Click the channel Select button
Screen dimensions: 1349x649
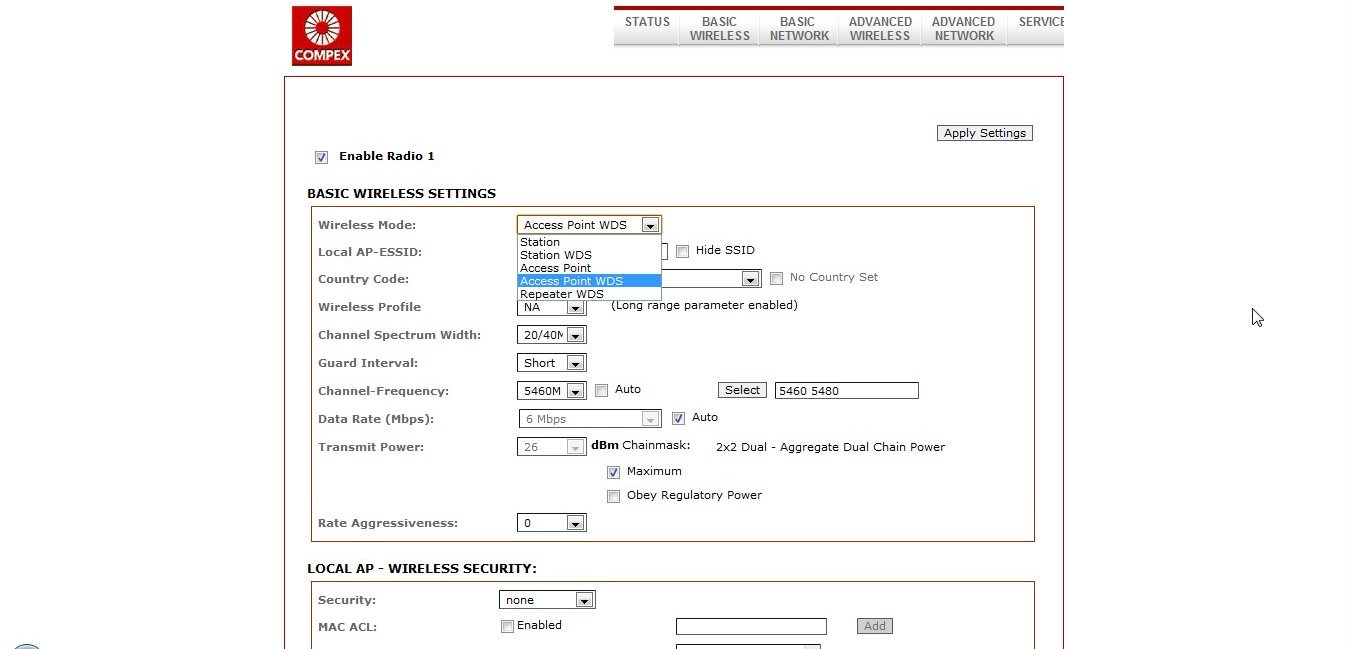743,390
